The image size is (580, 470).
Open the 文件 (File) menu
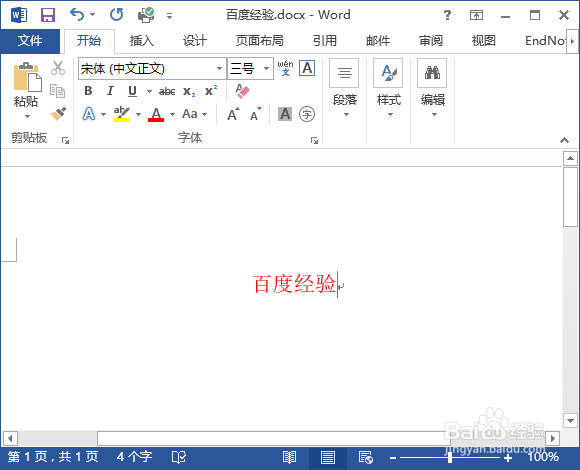coord(30,41)
